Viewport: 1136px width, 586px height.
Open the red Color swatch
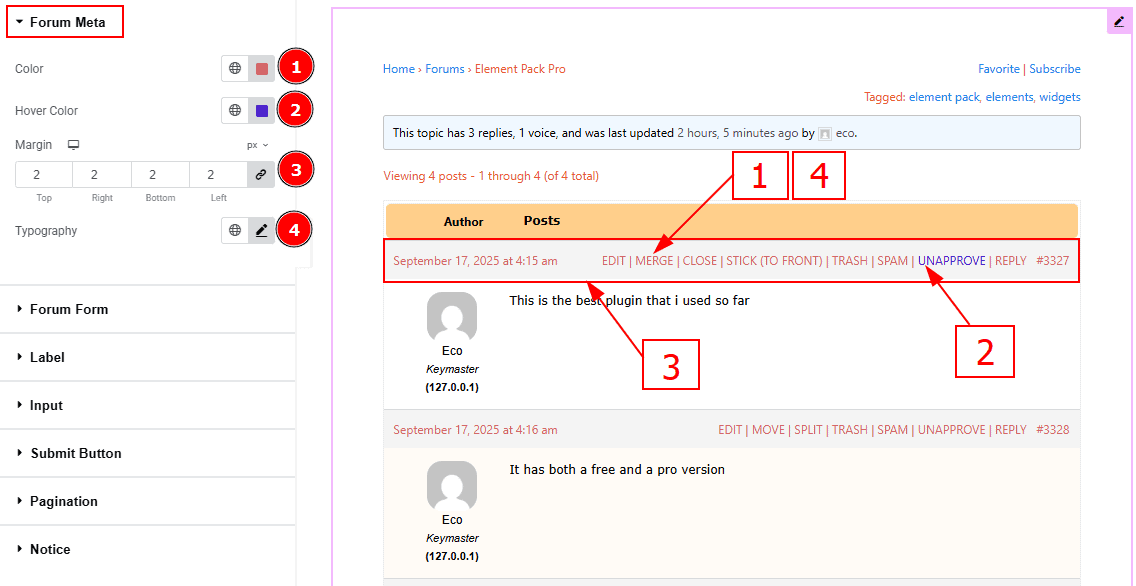pyautogui.click(x=262, y=69)
